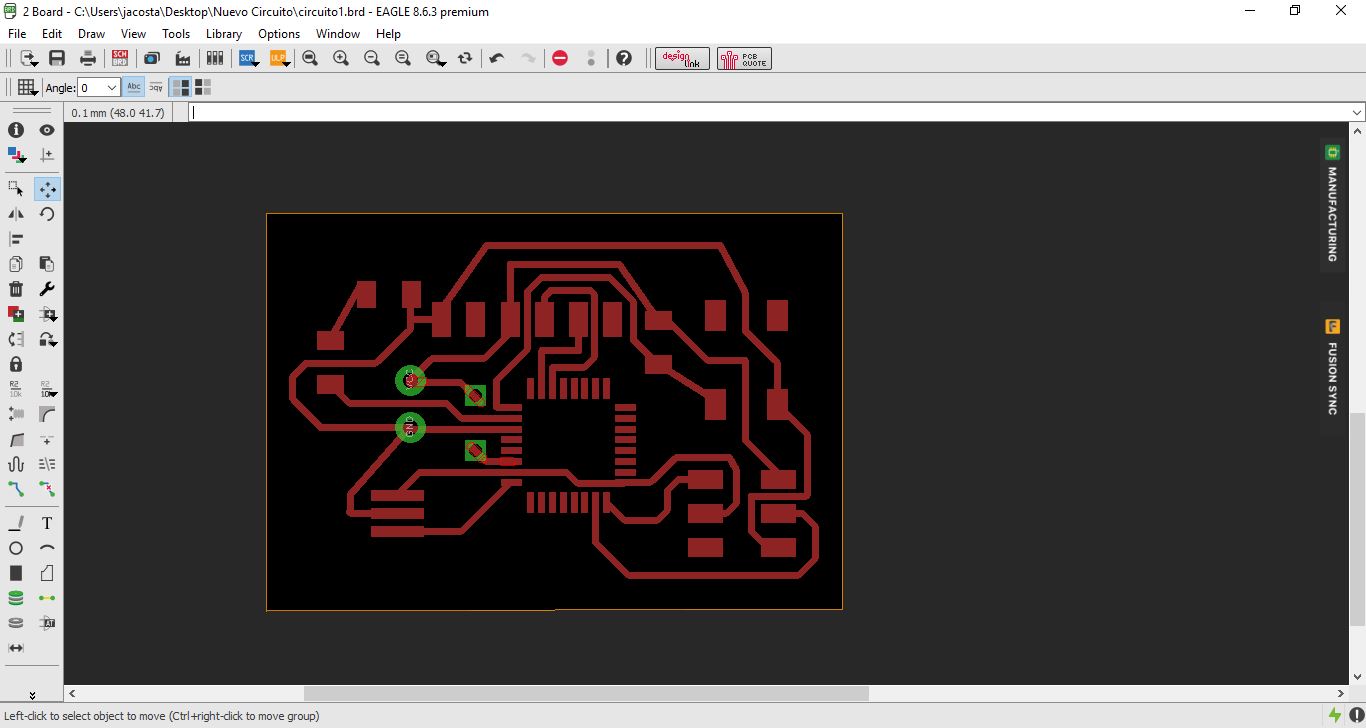This screenshot has height=728, width=1366.
Task: Toggle the mirrored text button
Action: (156, 88)
